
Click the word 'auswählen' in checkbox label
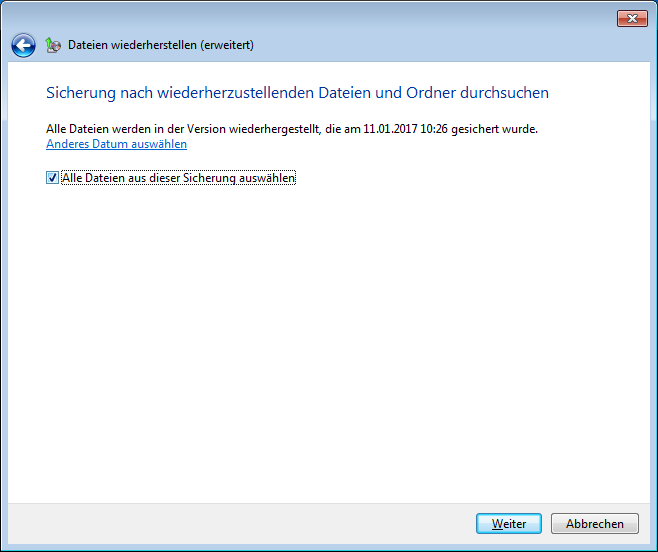[268, 178]
